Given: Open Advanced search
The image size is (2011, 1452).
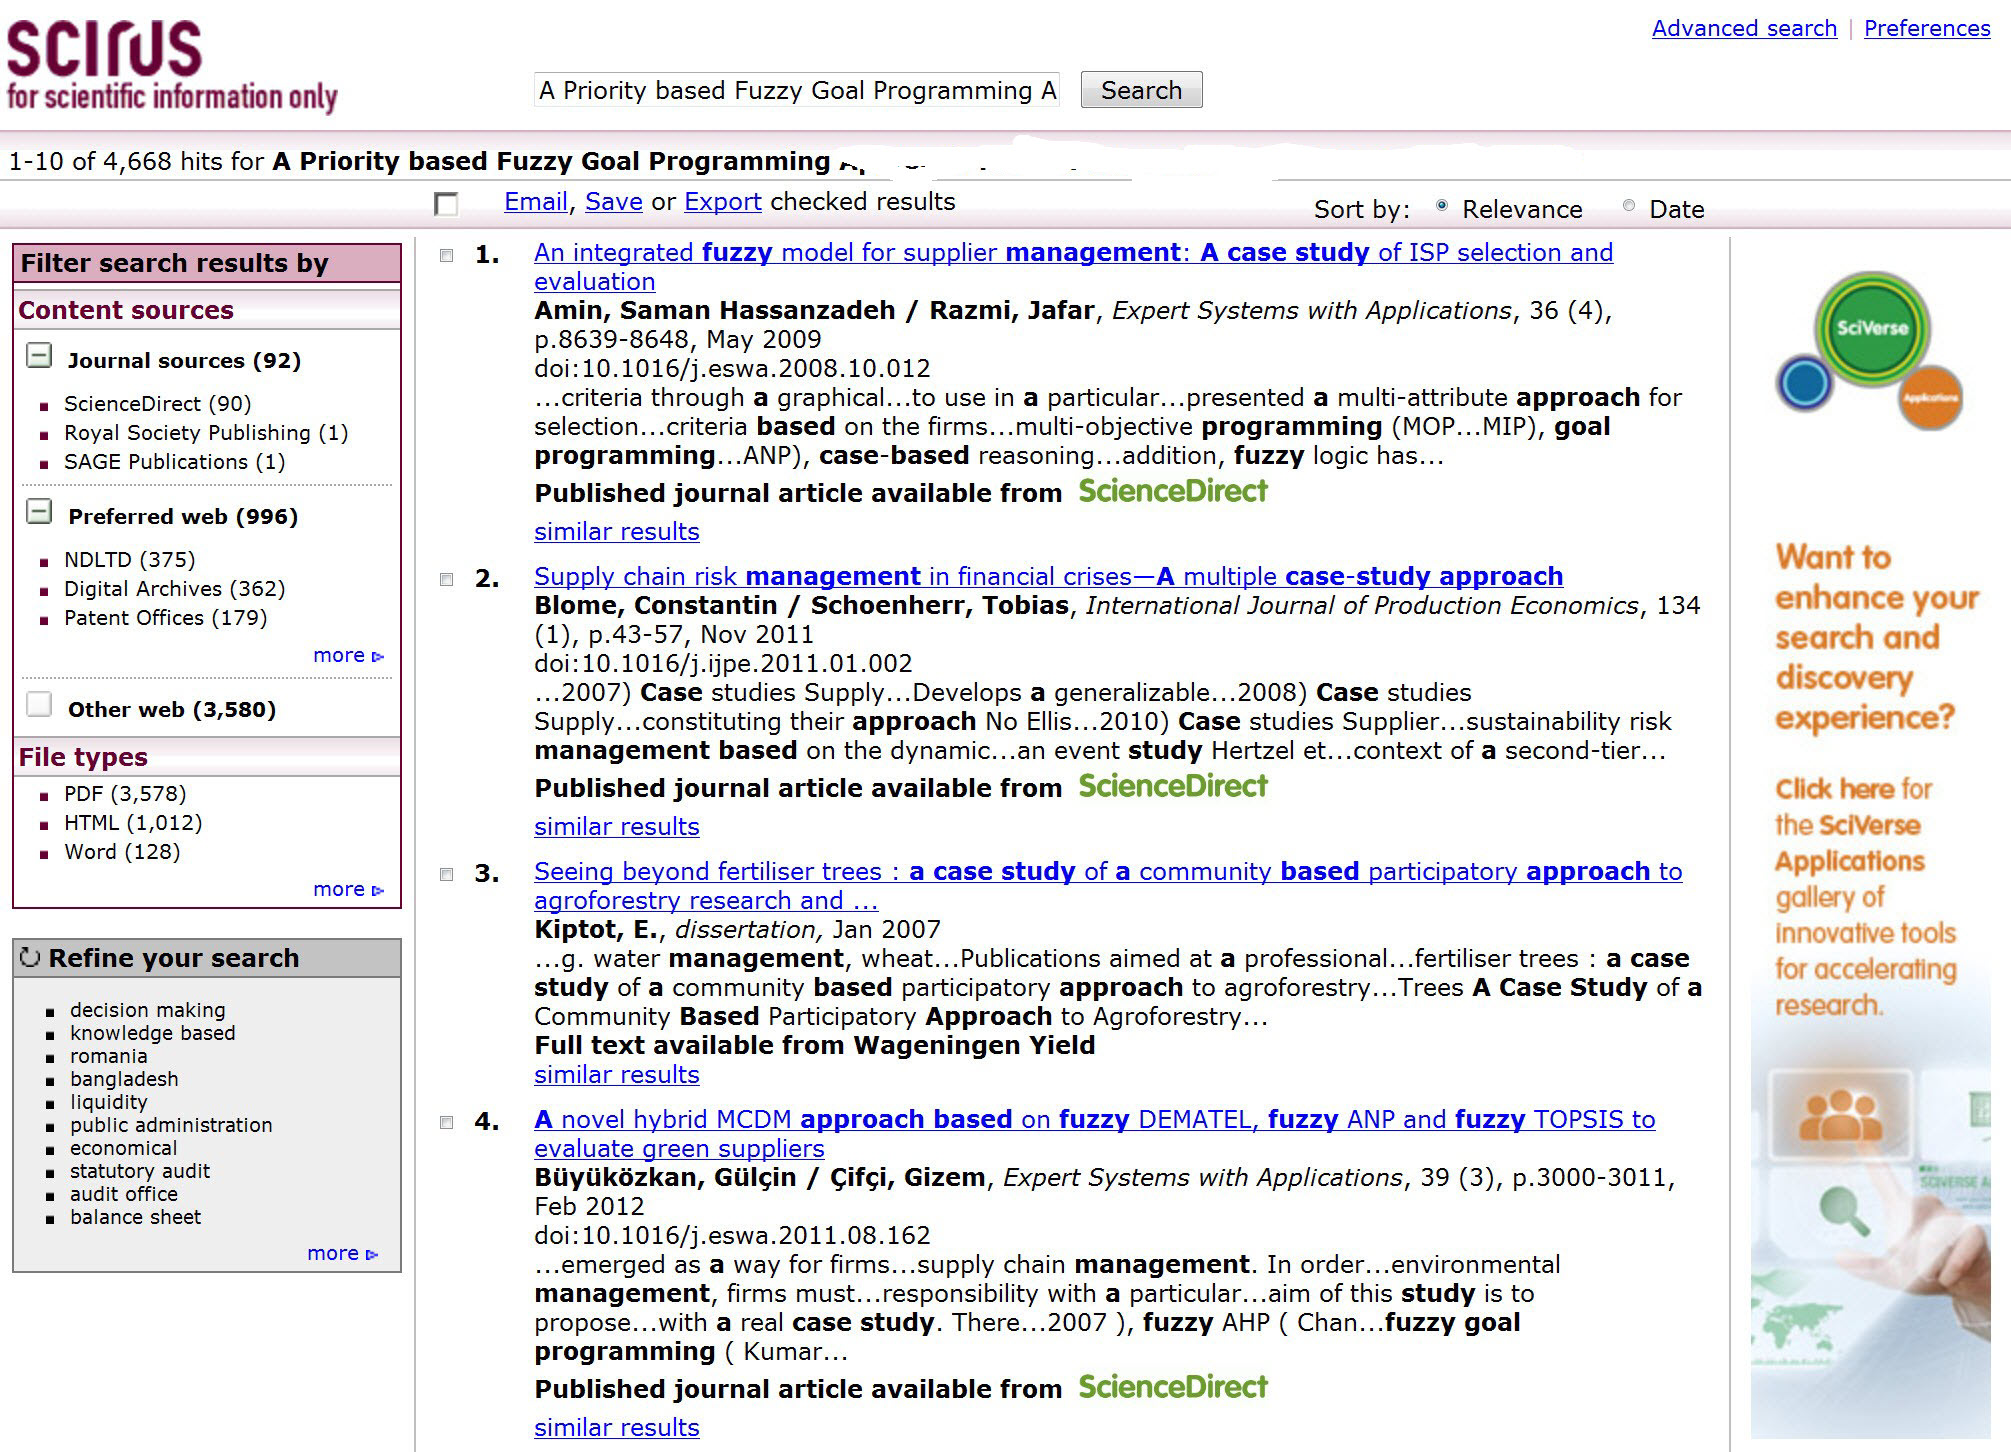Looking at the screenshot, I should (1744, 28).
